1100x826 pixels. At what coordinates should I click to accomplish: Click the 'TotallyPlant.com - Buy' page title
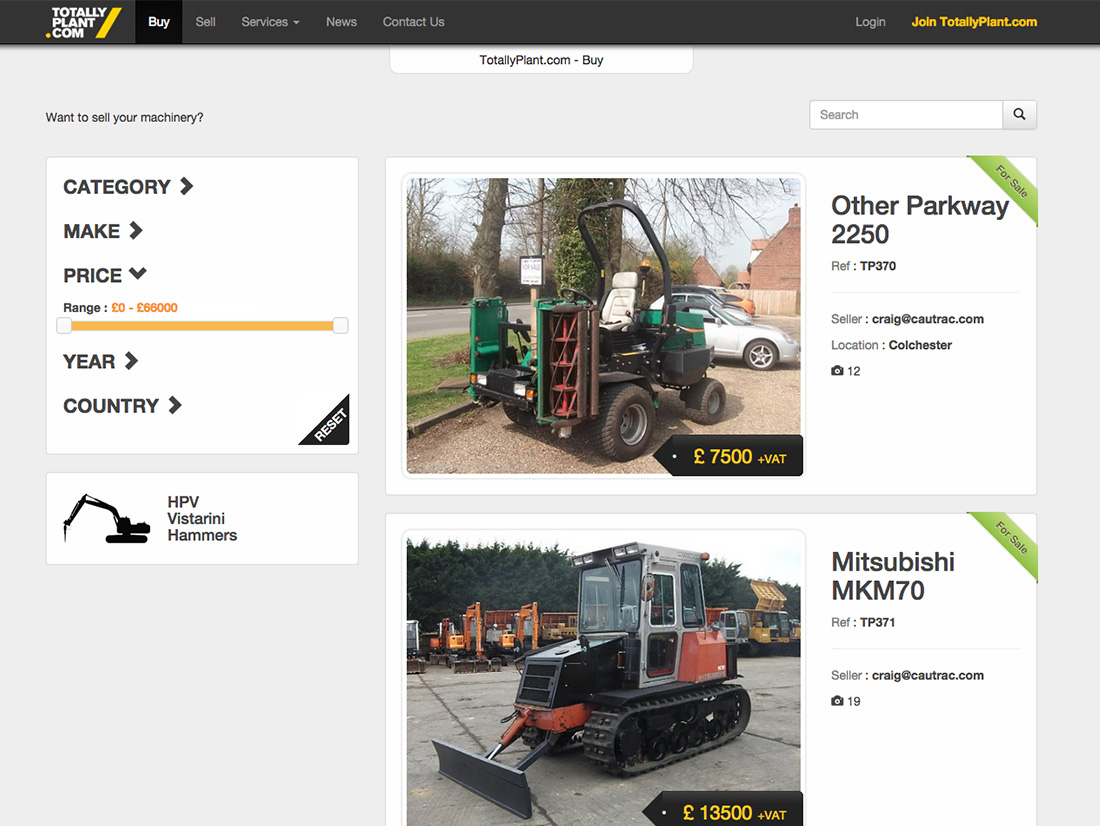click(542, 60)
